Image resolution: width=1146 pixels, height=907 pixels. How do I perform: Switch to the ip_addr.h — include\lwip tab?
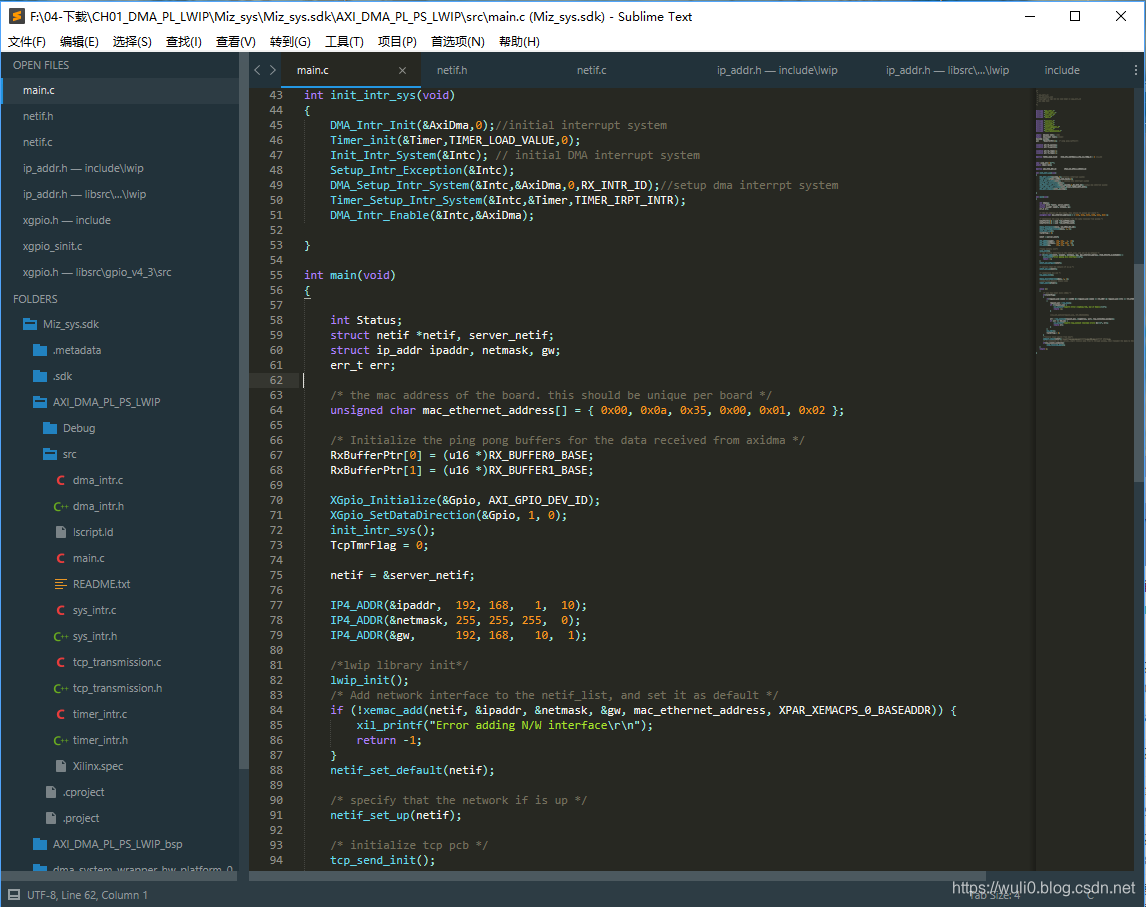(777, 70)
